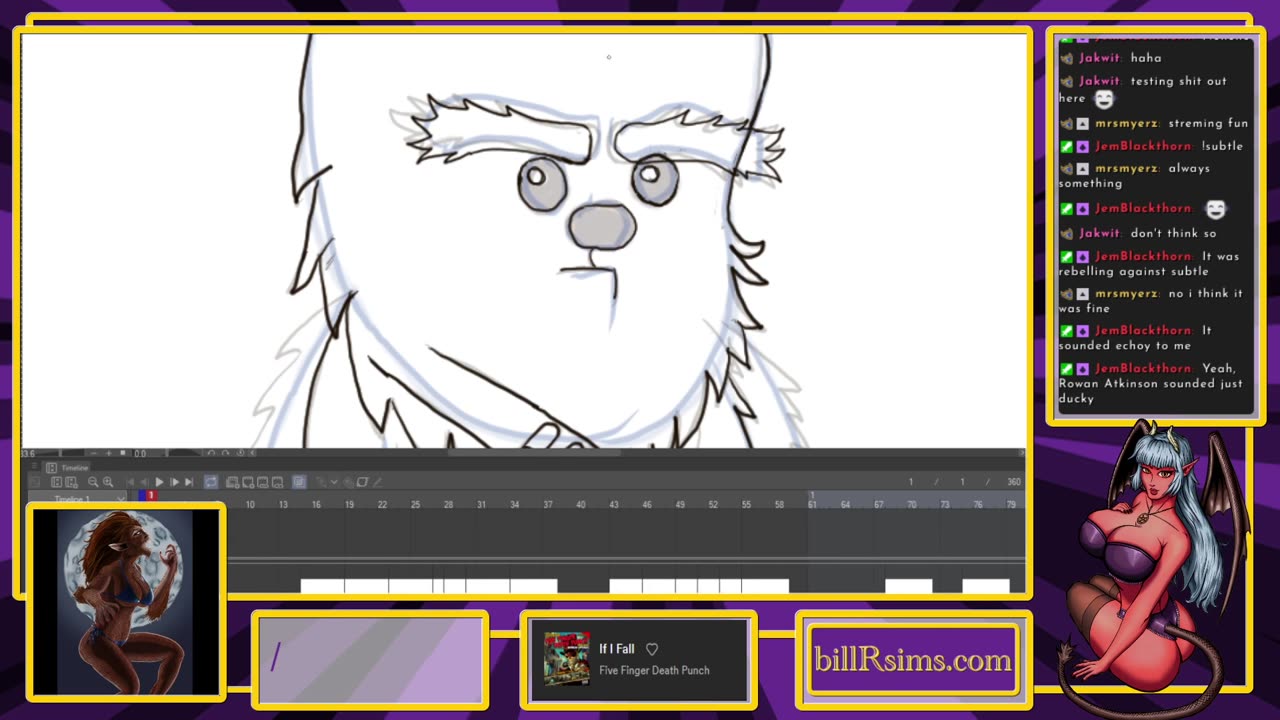This screenshot has width=1280, height=720.
Task: Click the canvas horizontal scrollbar
Action: coord(535,453)
